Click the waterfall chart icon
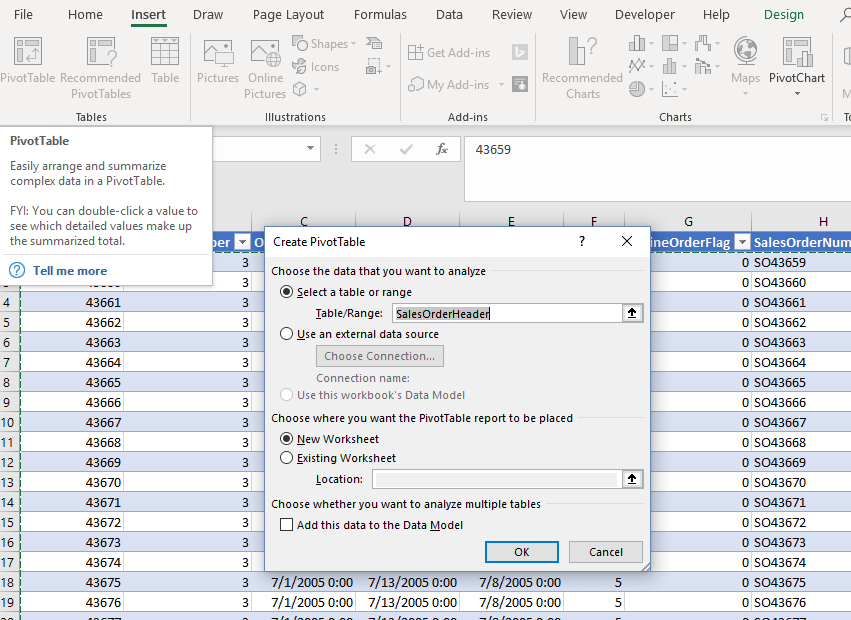851x620 pixels. click(703, 43)
